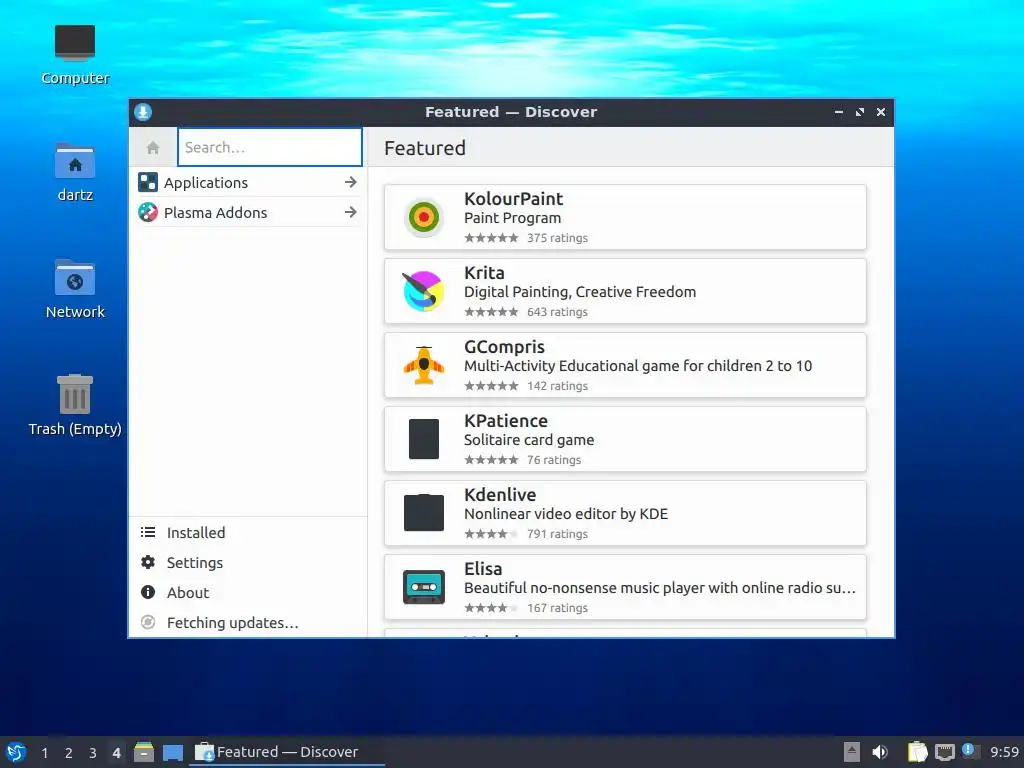The width and height of the screenshot is (1024, 768).
Task: Click the Applications category icon
Action: click(148, 182)
